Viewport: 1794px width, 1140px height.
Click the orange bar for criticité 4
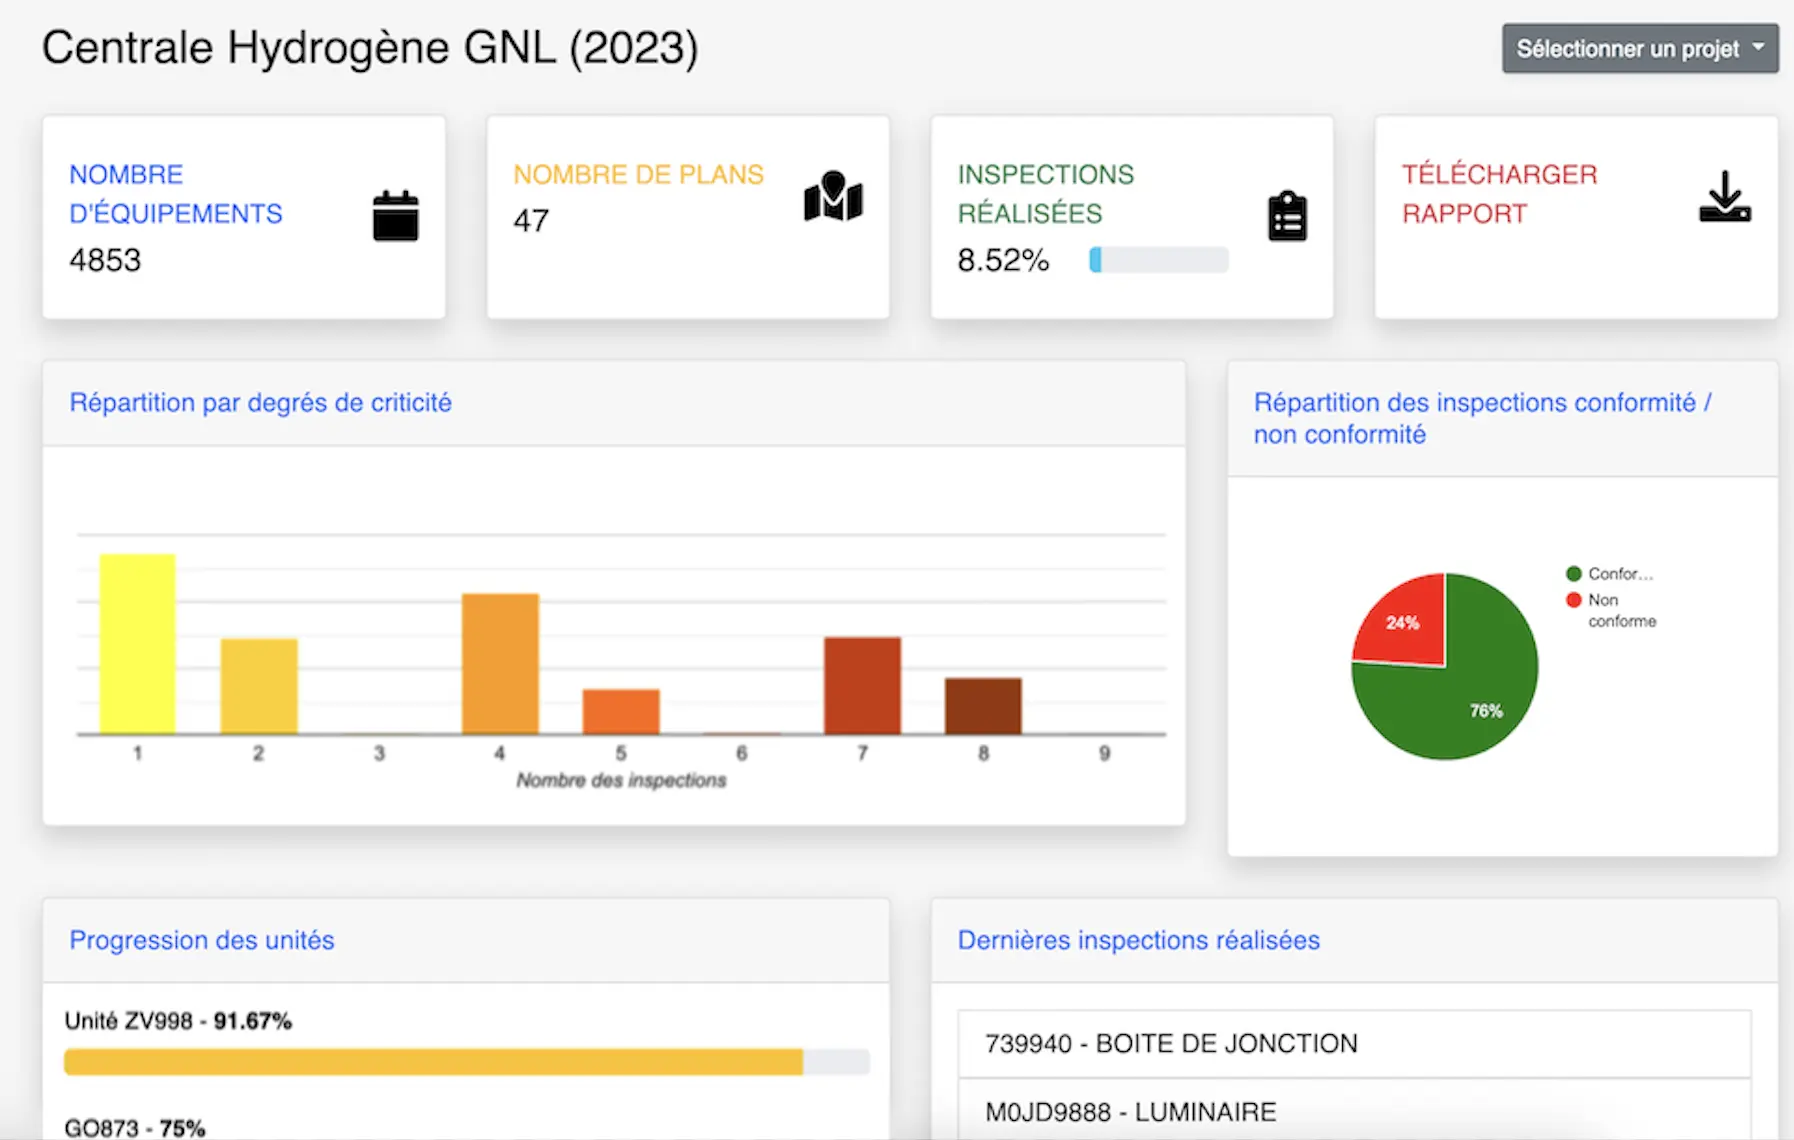click(500, 664)
